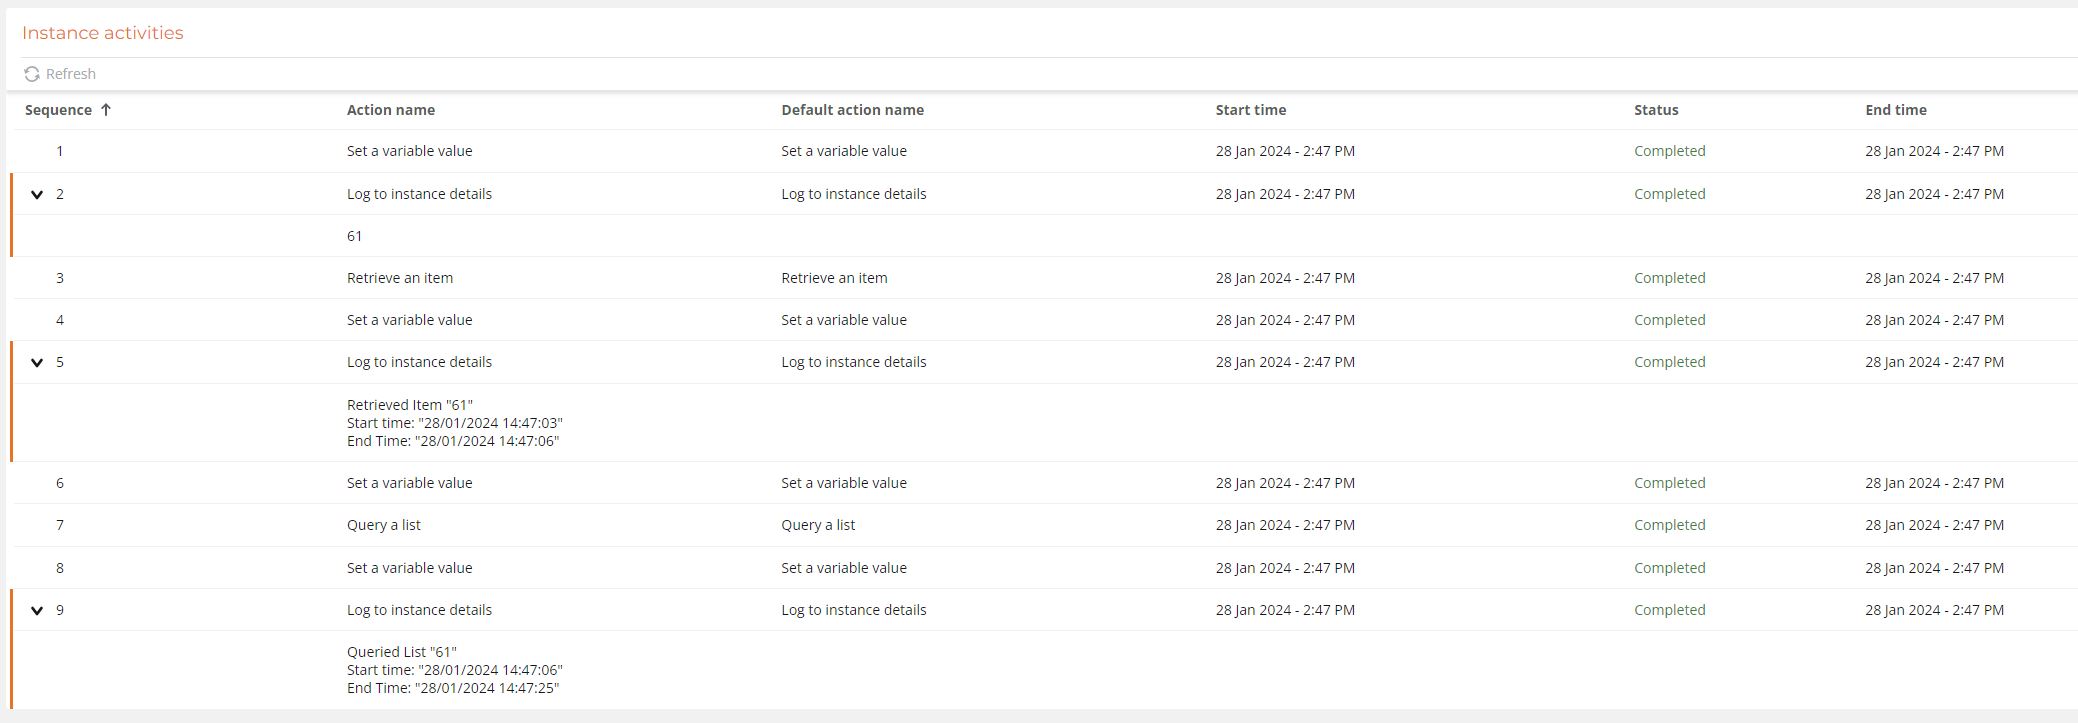Click Completed status in sequence 3 row

pyautogui.click(x=1670, y=278)
